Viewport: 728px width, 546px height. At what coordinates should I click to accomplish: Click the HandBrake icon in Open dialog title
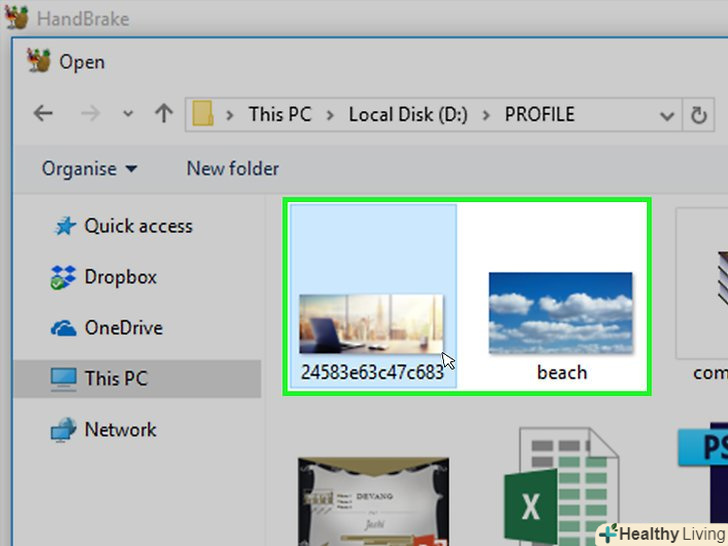(39, 61)
